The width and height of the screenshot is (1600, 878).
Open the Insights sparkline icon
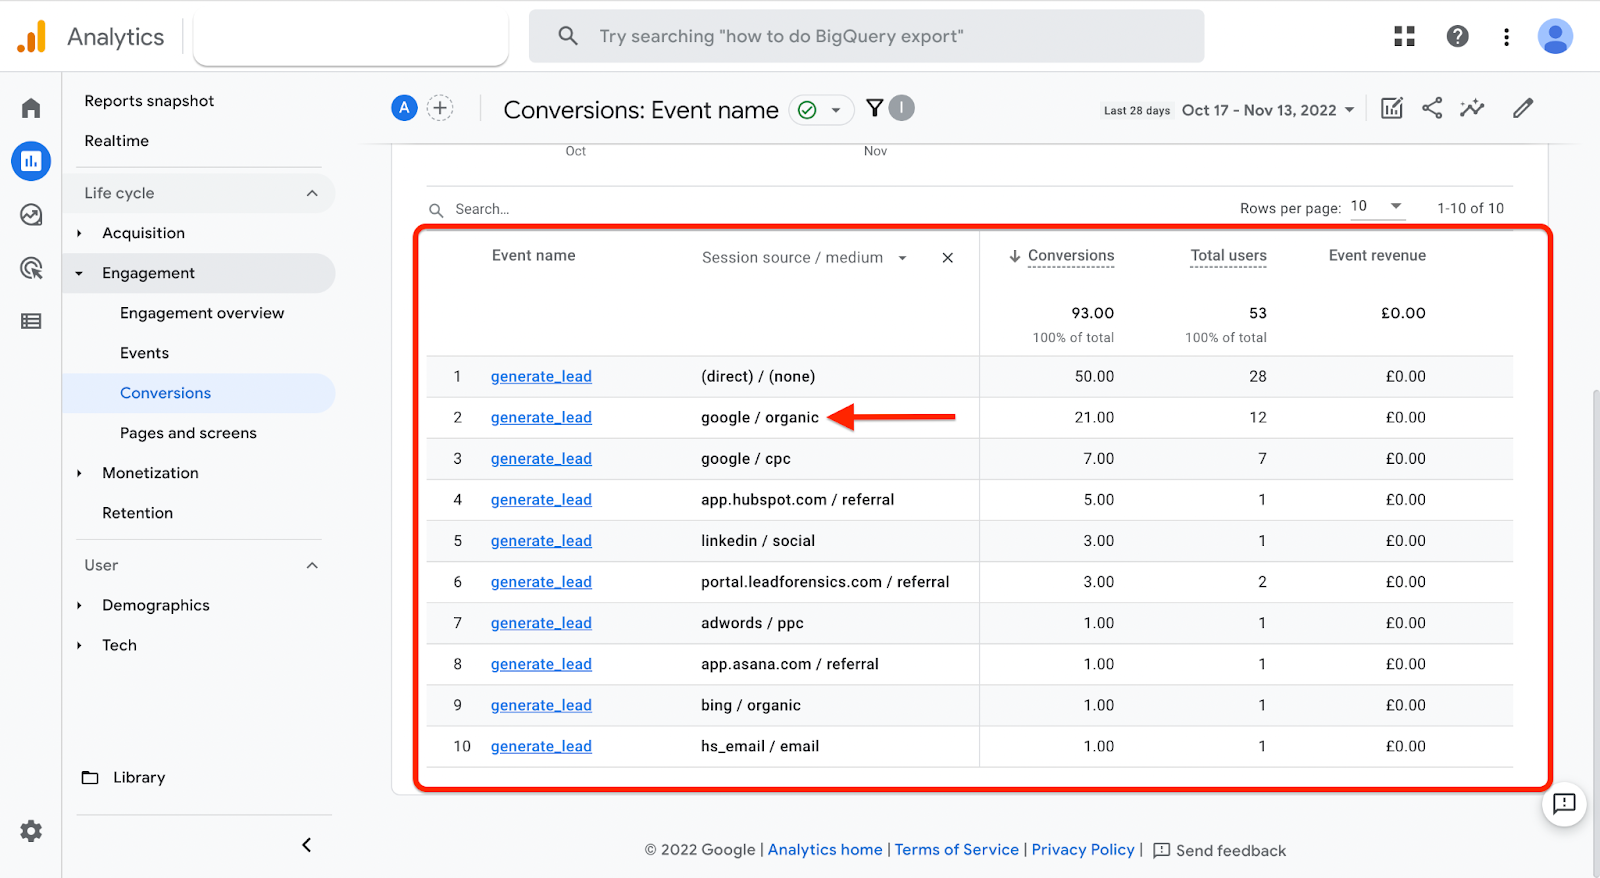(x=1472, y=108)
